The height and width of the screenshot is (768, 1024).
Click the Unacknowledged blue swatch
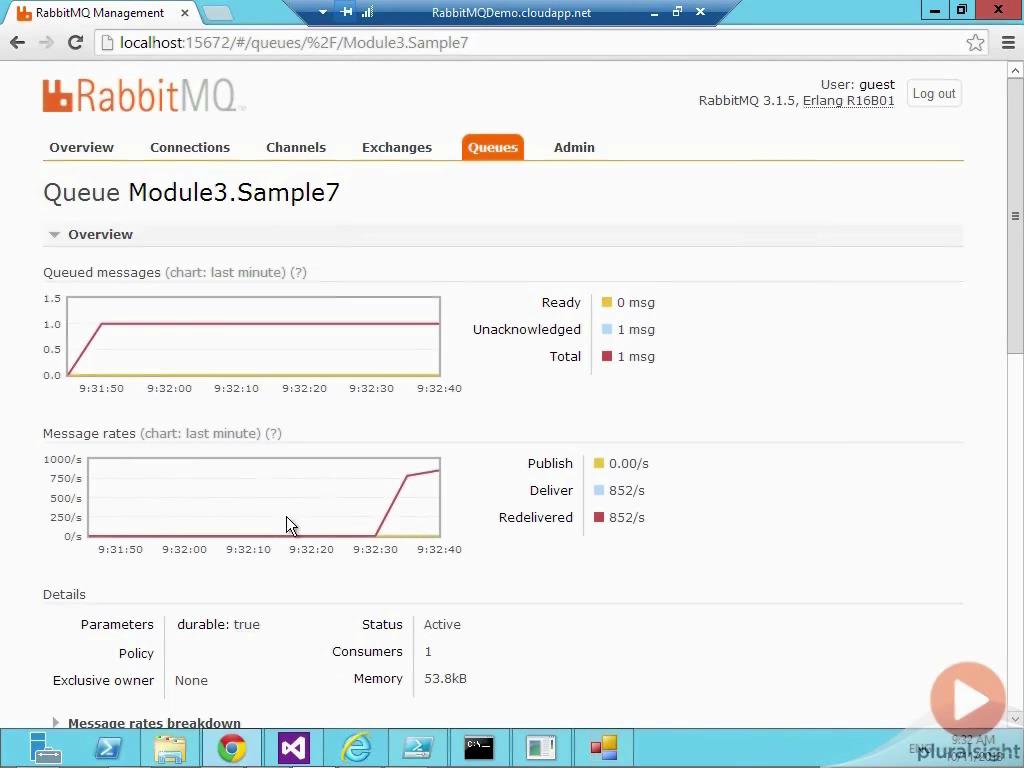(607, 329)
